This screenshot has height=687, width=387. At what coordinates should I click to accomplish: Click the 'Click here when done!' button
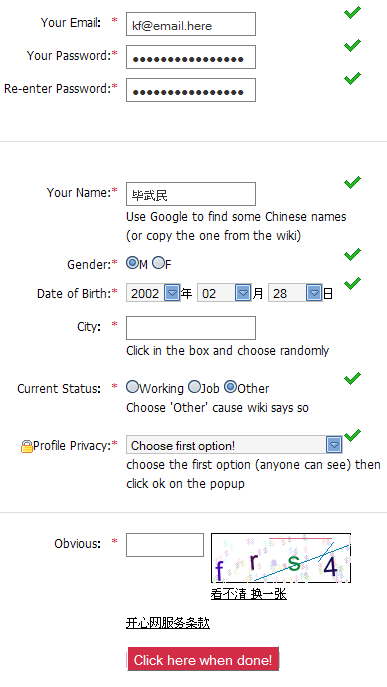tap(203, 659)
